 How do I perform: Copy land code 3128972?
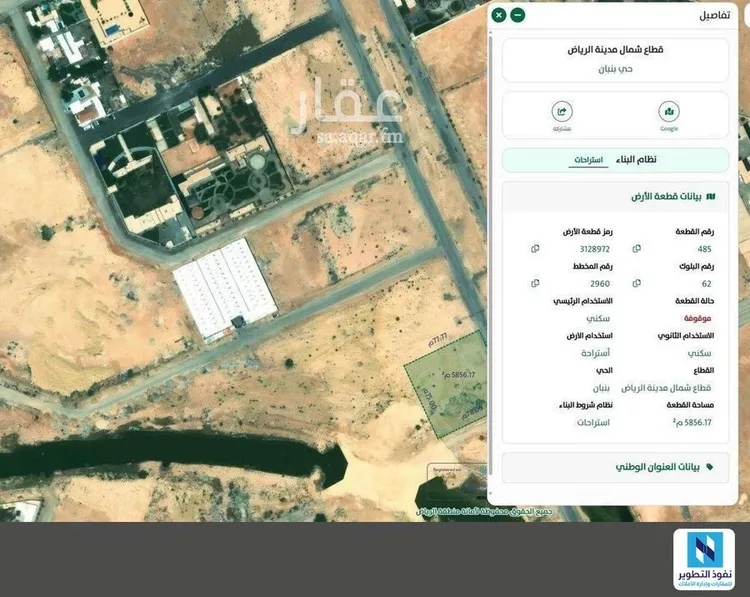coord(535,249)
